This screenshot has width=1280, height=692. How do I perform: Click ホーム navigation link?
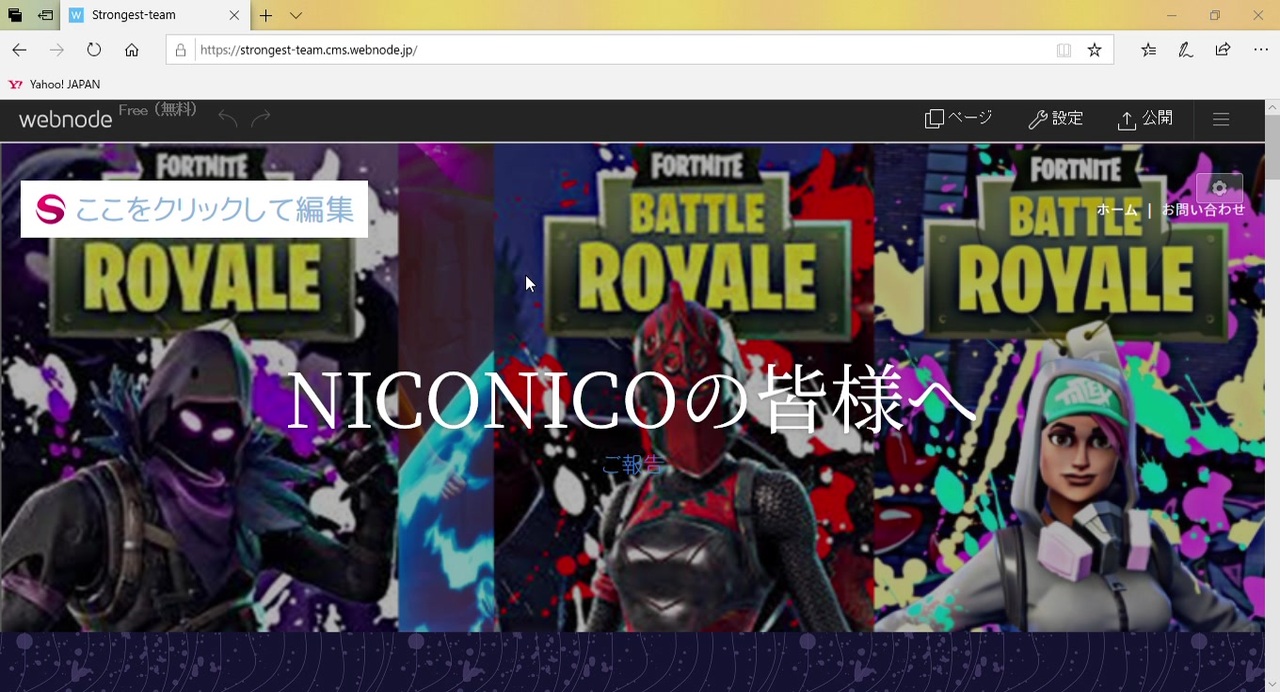coord(1117,210)
